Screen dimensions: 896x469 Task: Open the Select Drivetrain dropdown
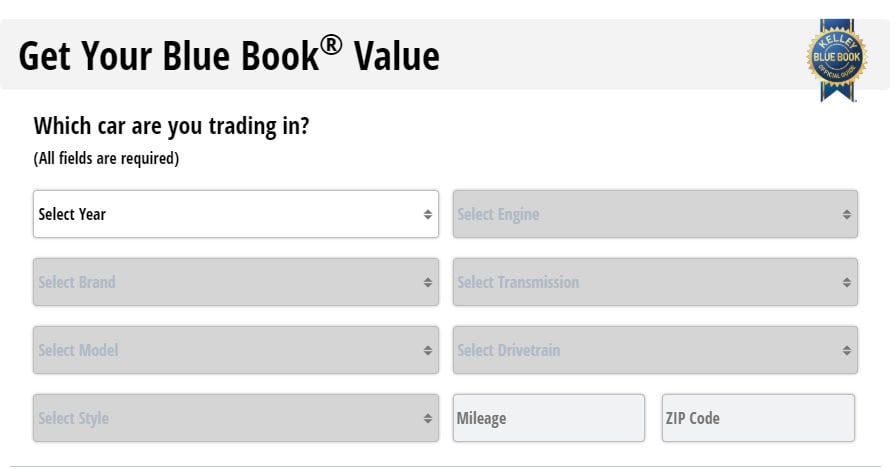coord(655,350)
